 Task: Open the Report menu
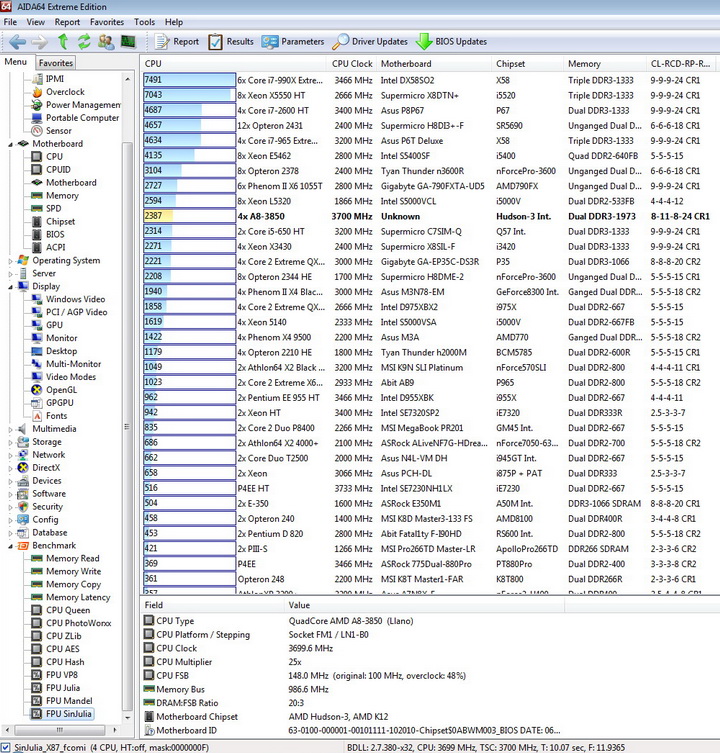pyautogui.click(x=67, y=22)
